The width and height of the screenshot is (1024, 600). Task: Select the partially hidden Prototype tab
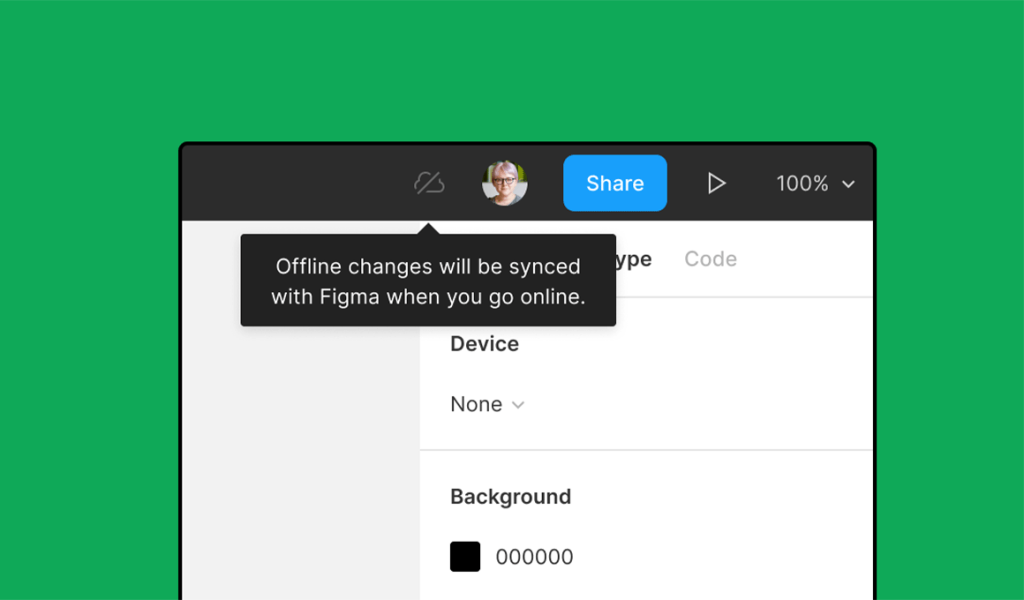(633, 259)
